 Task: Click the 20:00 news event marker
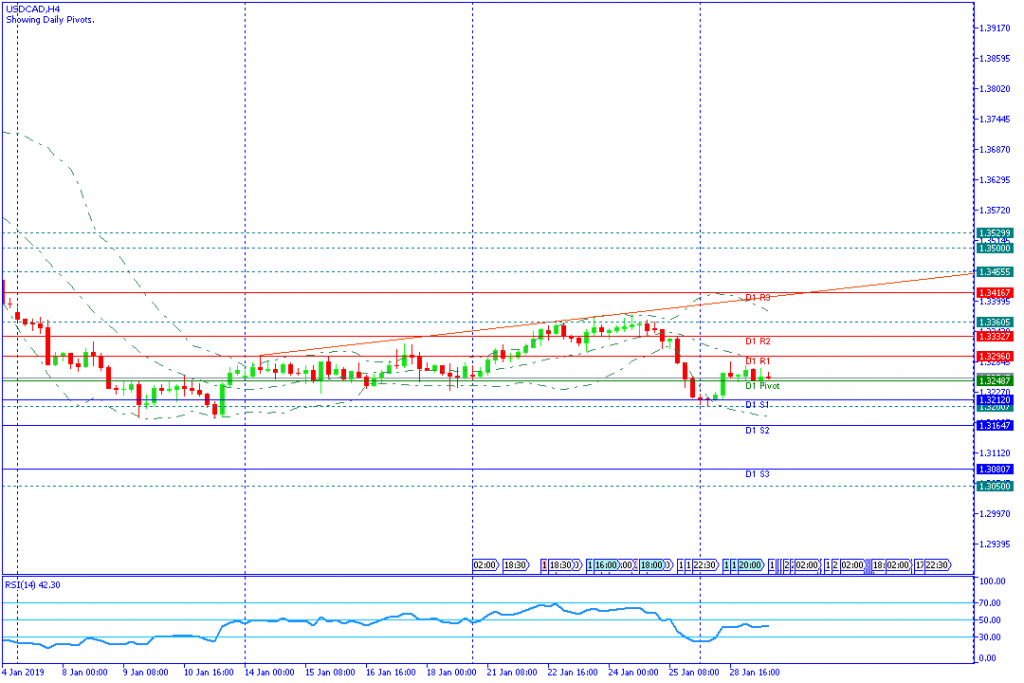point(751,565)
